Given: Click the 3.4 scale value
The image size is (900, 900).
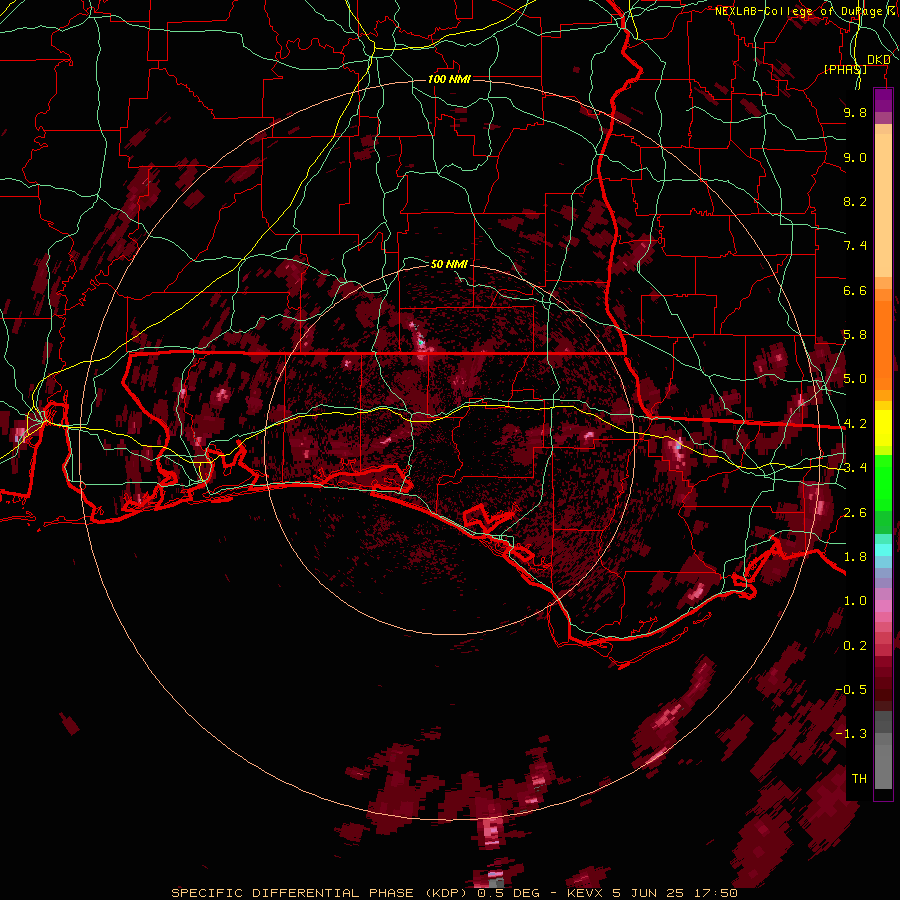Looking at the screenshot, I should pos(855,468).
